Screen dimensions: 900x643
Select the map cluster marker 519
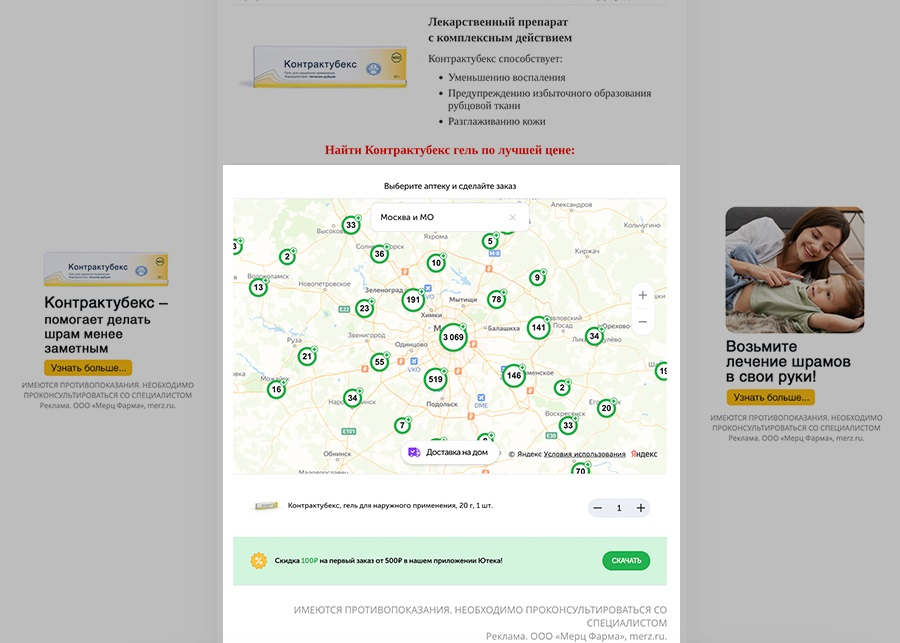click(435, 379)
